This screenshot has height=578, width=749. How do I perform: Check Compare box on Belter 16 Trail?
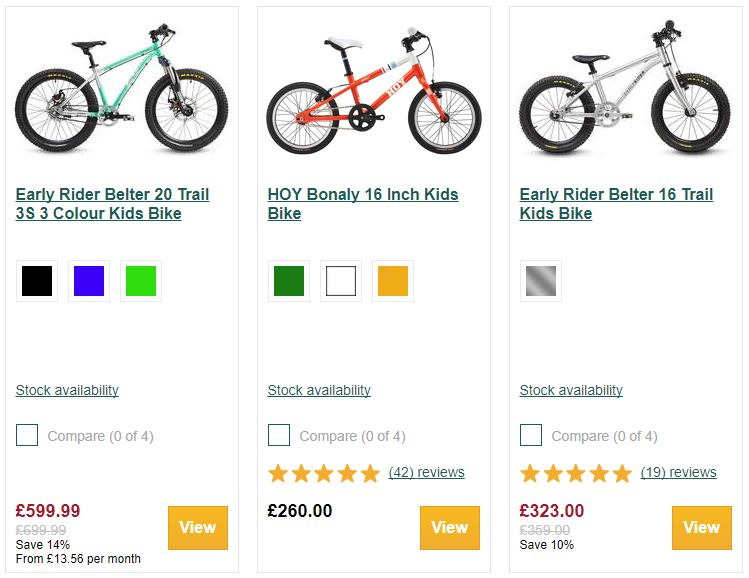531,435
